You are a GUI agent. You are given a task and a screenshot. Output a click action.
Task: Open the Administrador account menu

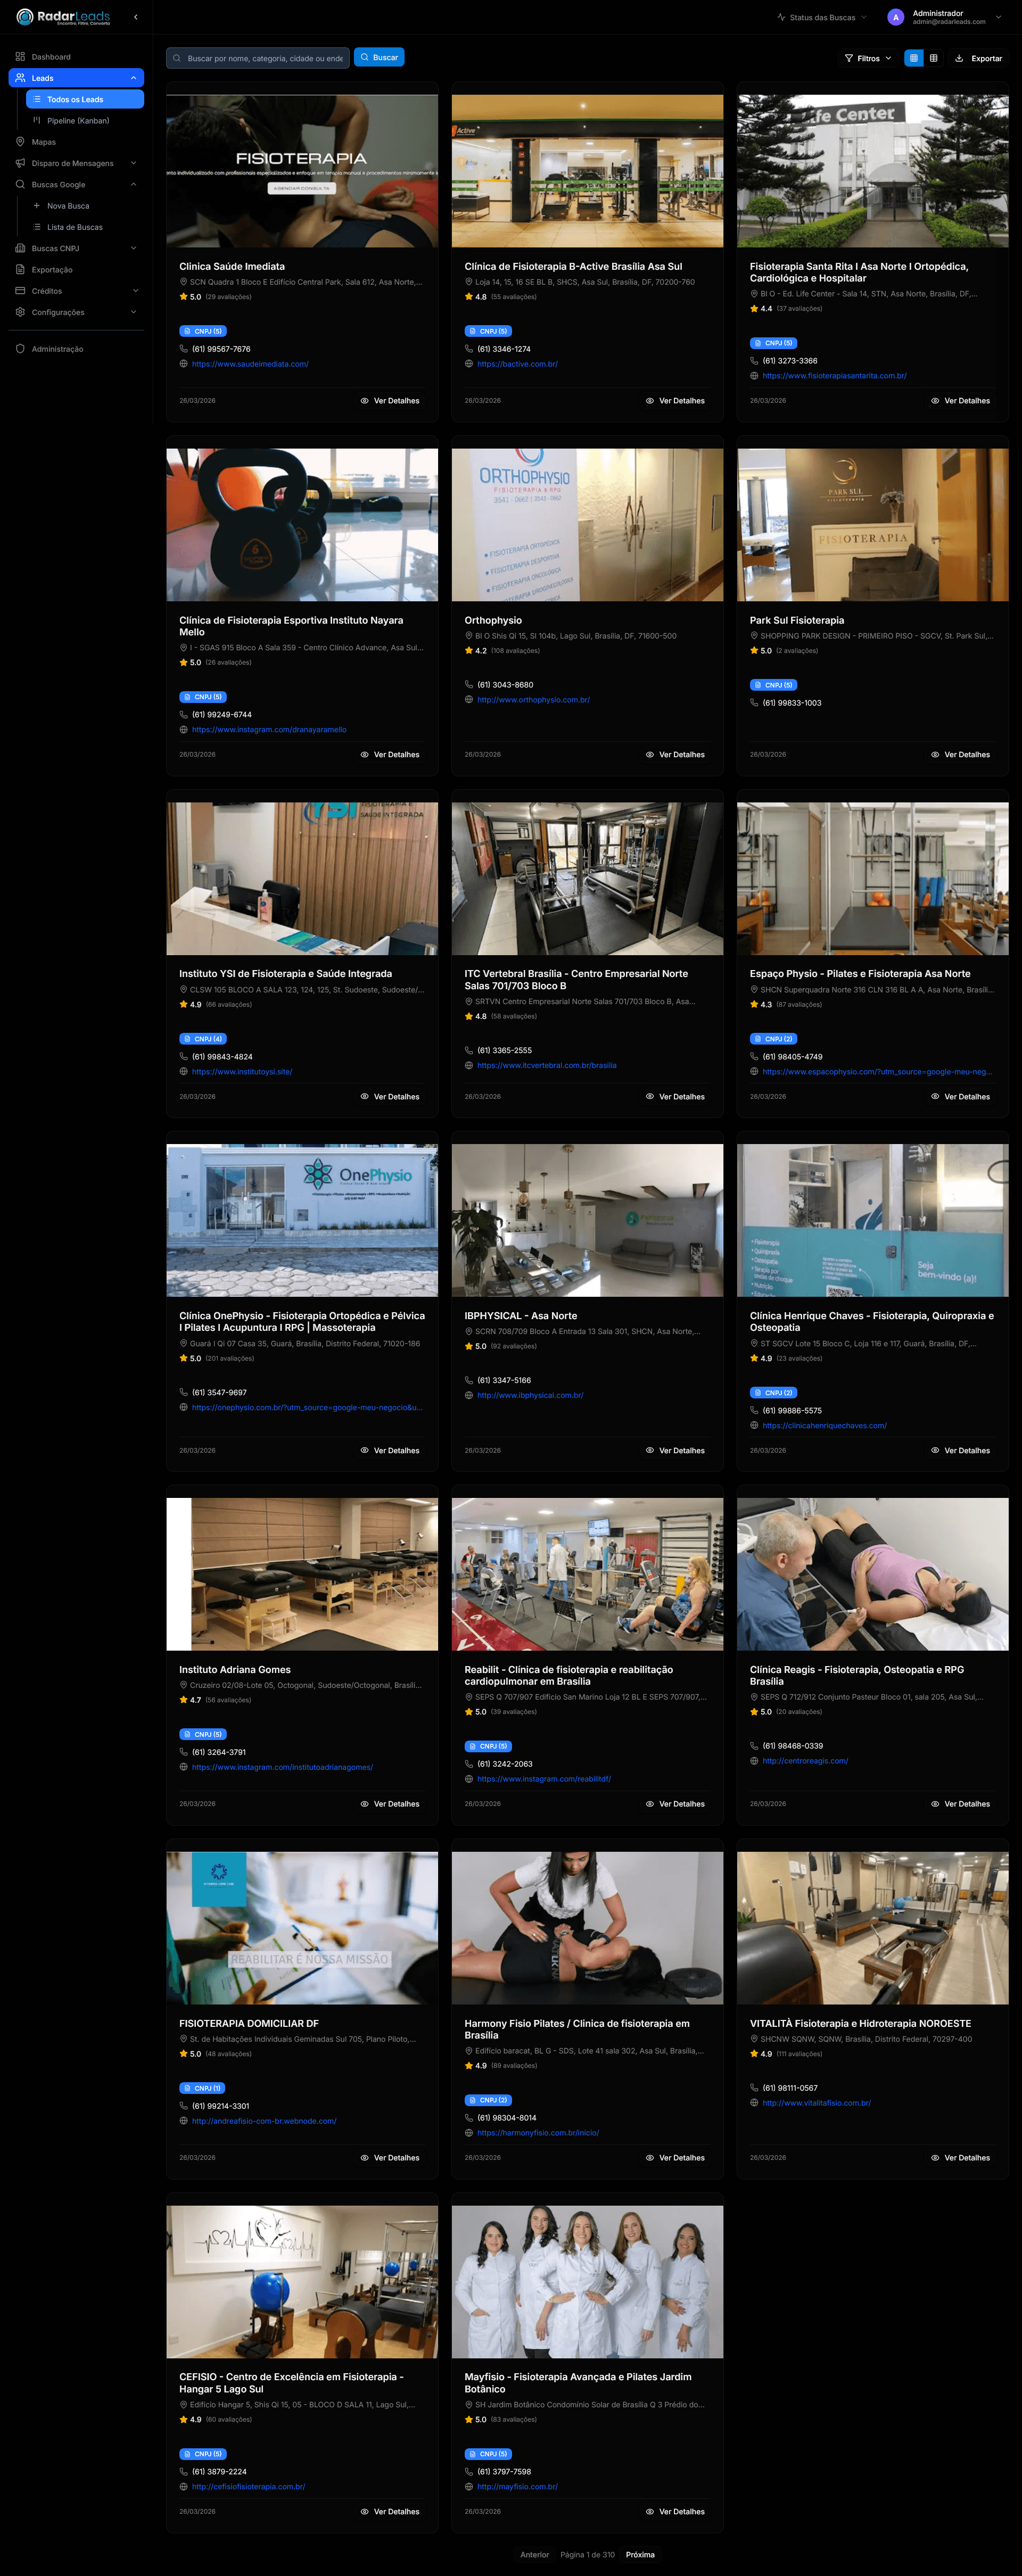pyautogui.click(x=945, y=17)
